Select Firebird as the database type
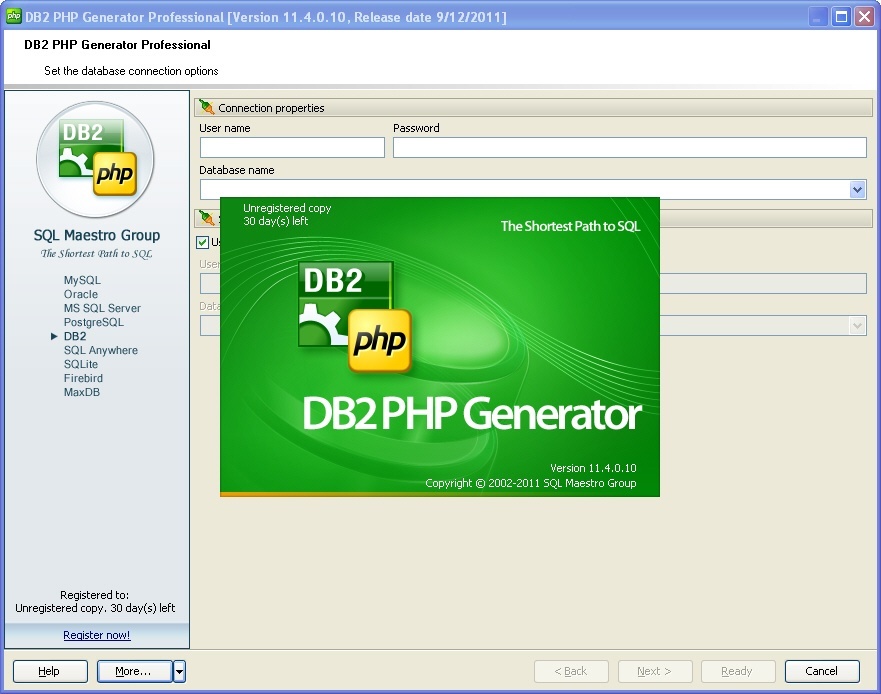 (x=83, y=378)
